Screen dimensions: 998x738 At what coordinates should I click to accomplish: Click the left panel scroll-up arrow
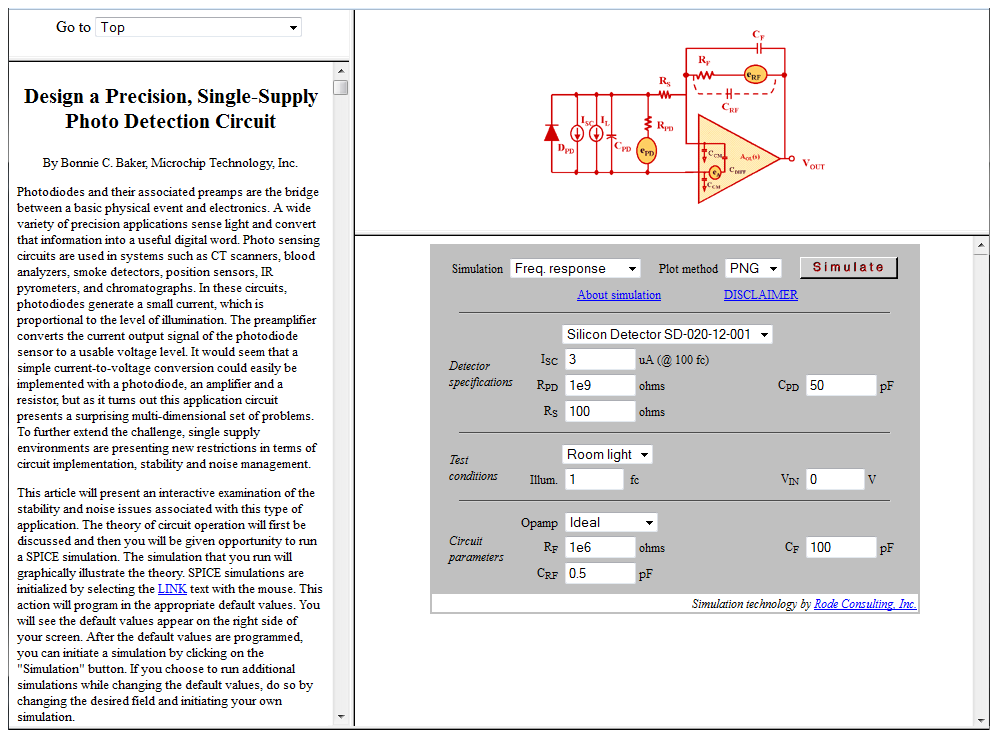pyautogui.click(x=341, y=71)
